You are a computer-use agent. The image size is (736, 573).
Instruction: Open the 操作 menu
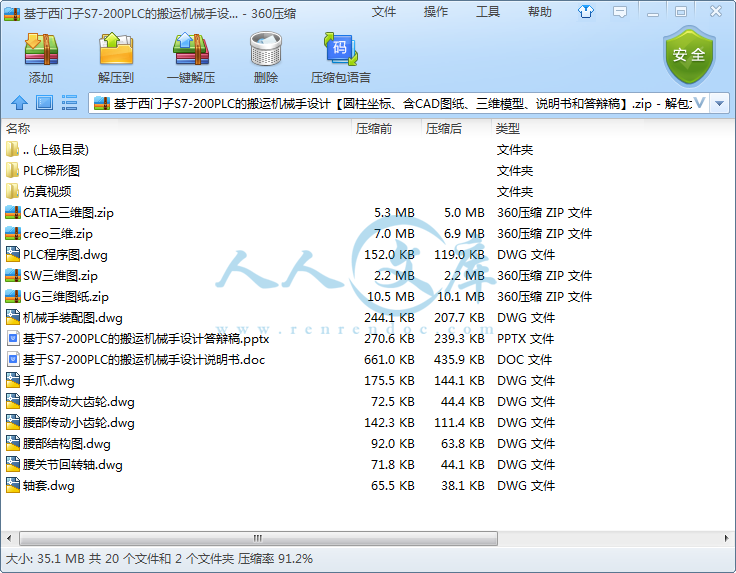436,12
